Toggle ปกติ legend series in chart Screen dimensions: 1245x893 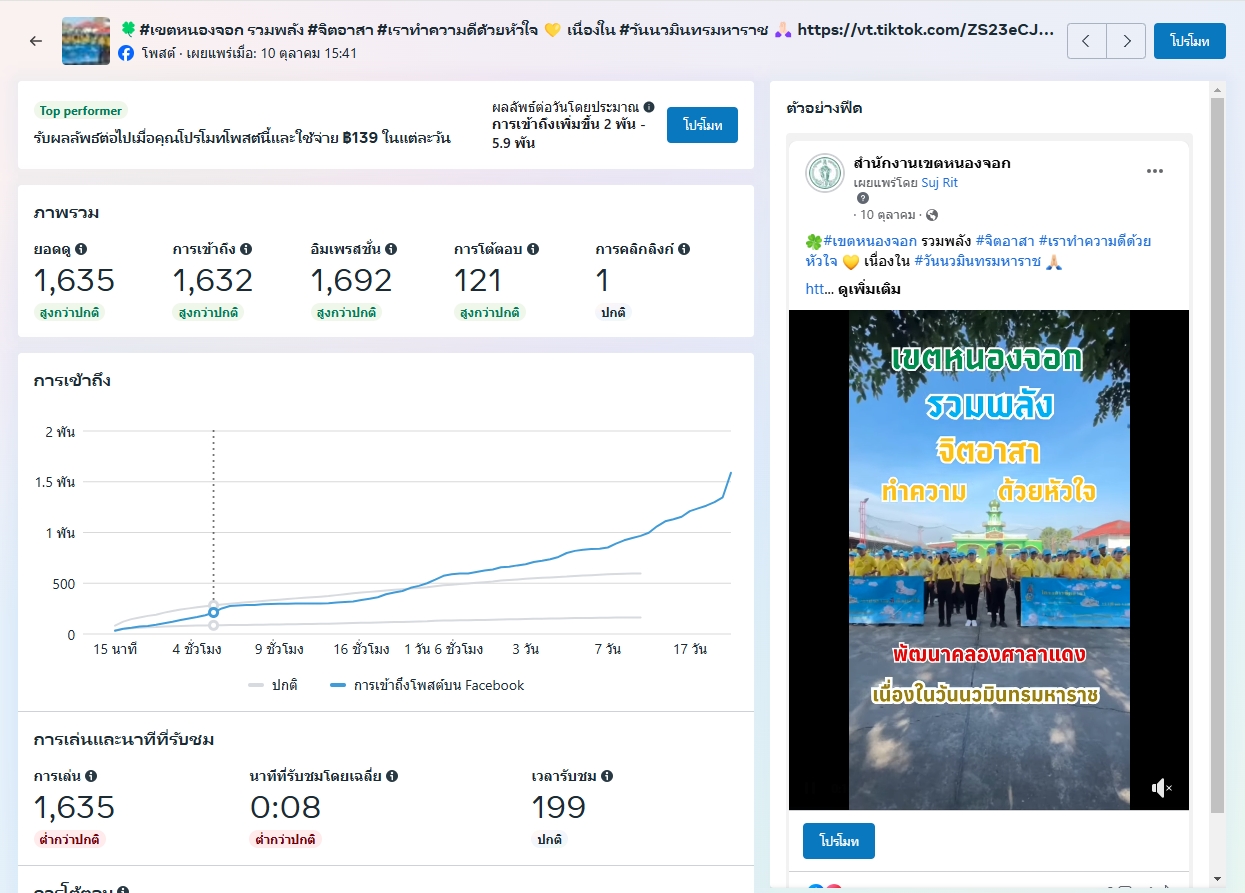tap(273, 685)
